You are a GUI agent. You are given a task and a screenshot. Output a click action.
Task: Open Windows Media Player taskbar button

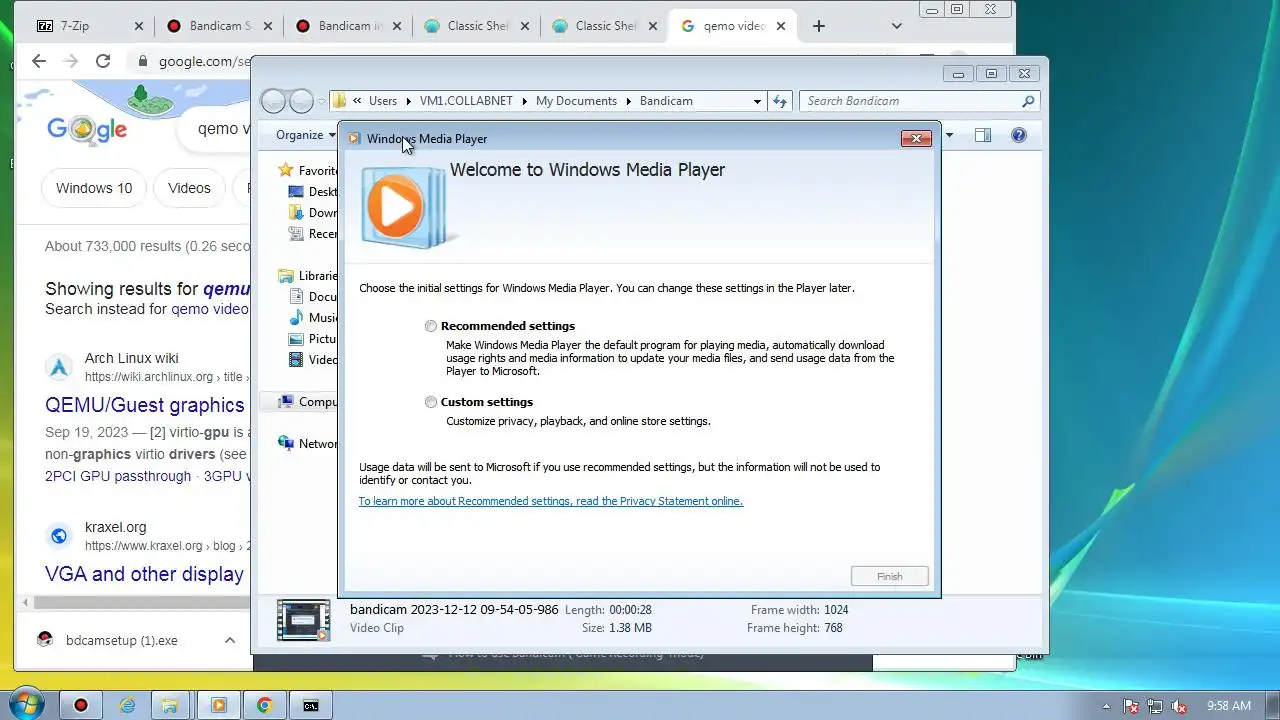click(219, 705)
